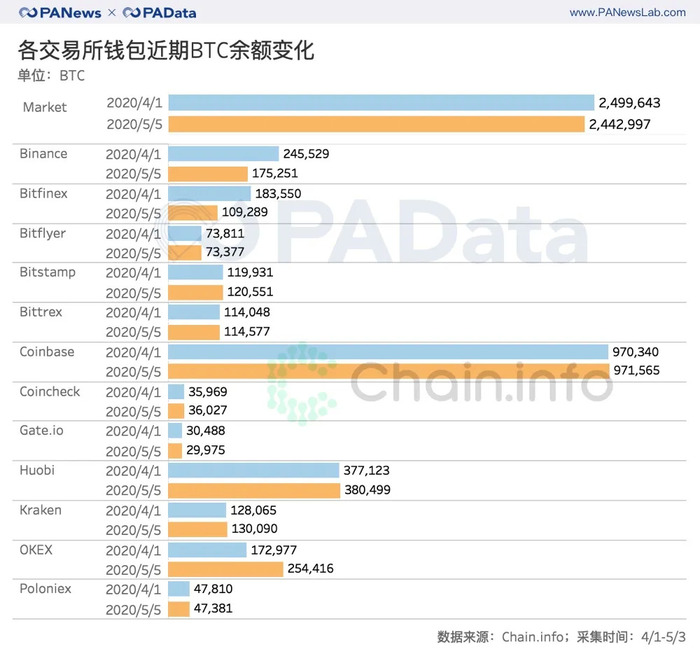This screenshot has width=700, height=661.
Task: Click the value 377,123
Action: (366, 470)
